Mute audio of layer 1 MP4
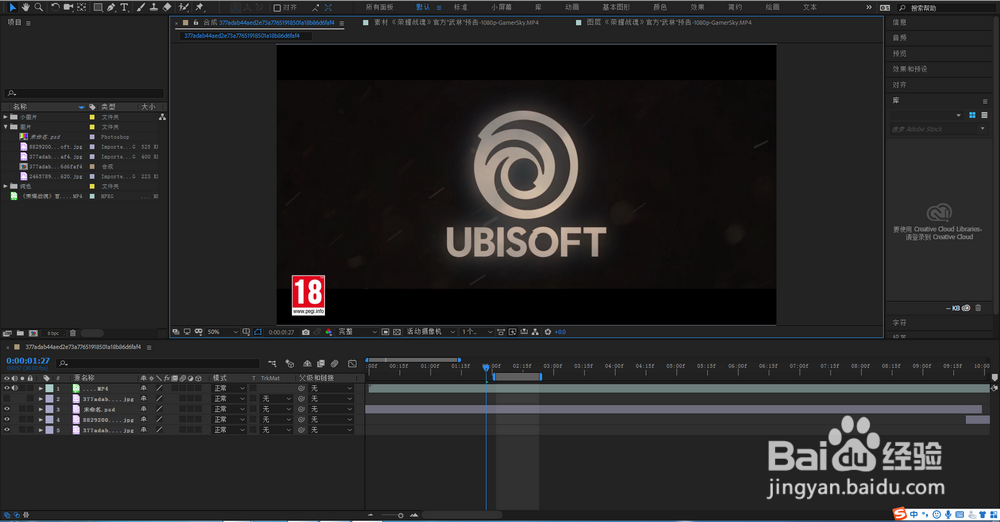Viewport: 1000px width, 522px height. coord(15,388)
